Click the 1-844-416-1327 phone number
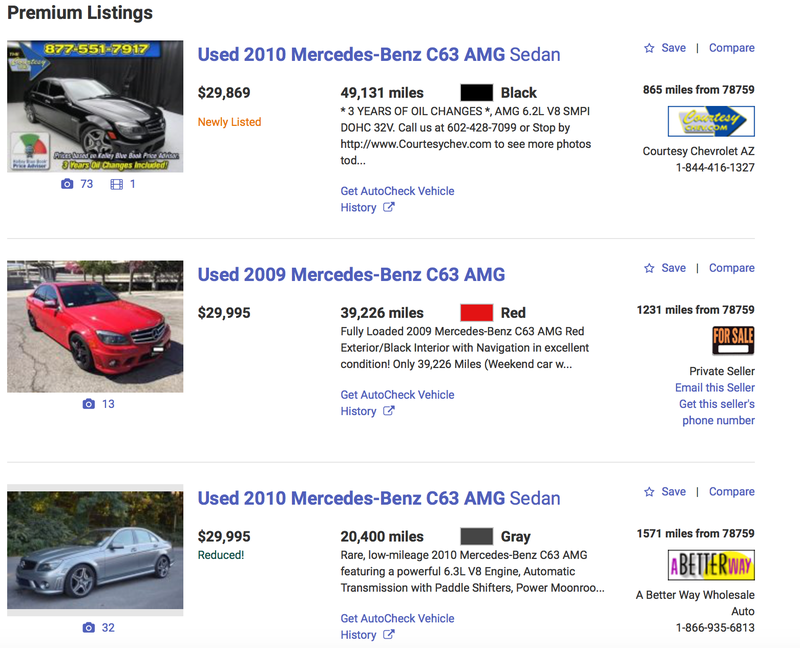The height and width of the screenshot is (648, 800). pos(715,168)
